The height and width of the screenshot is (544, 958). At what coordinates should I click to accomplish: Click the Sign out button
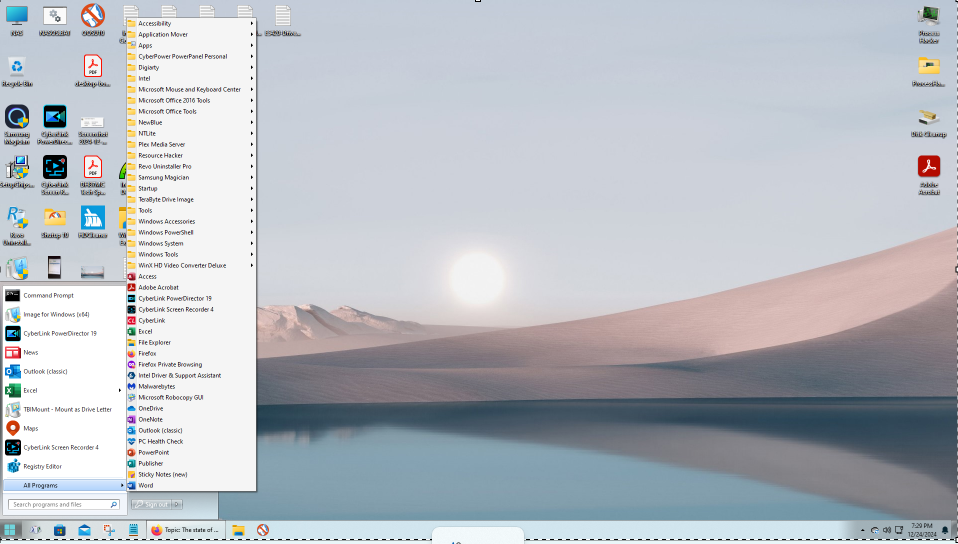coord(152,504)
